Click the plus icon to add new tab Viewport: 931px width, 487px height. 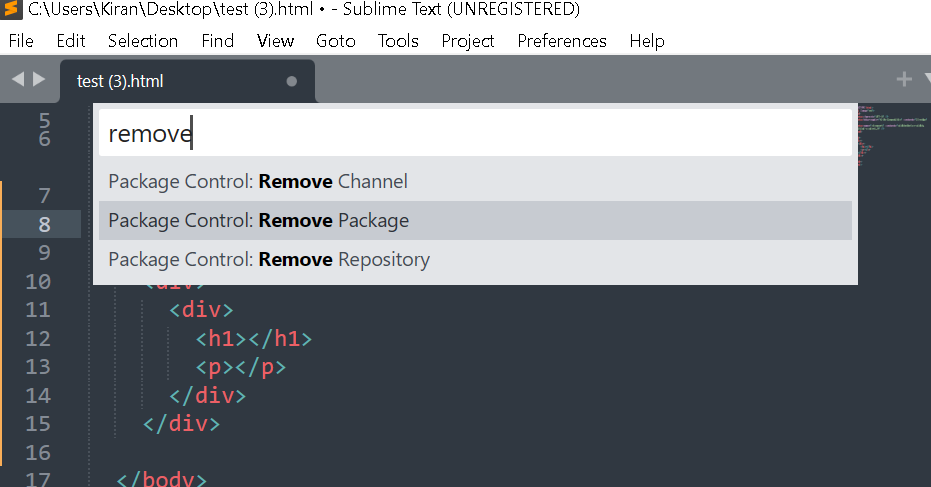coord(904,79)
